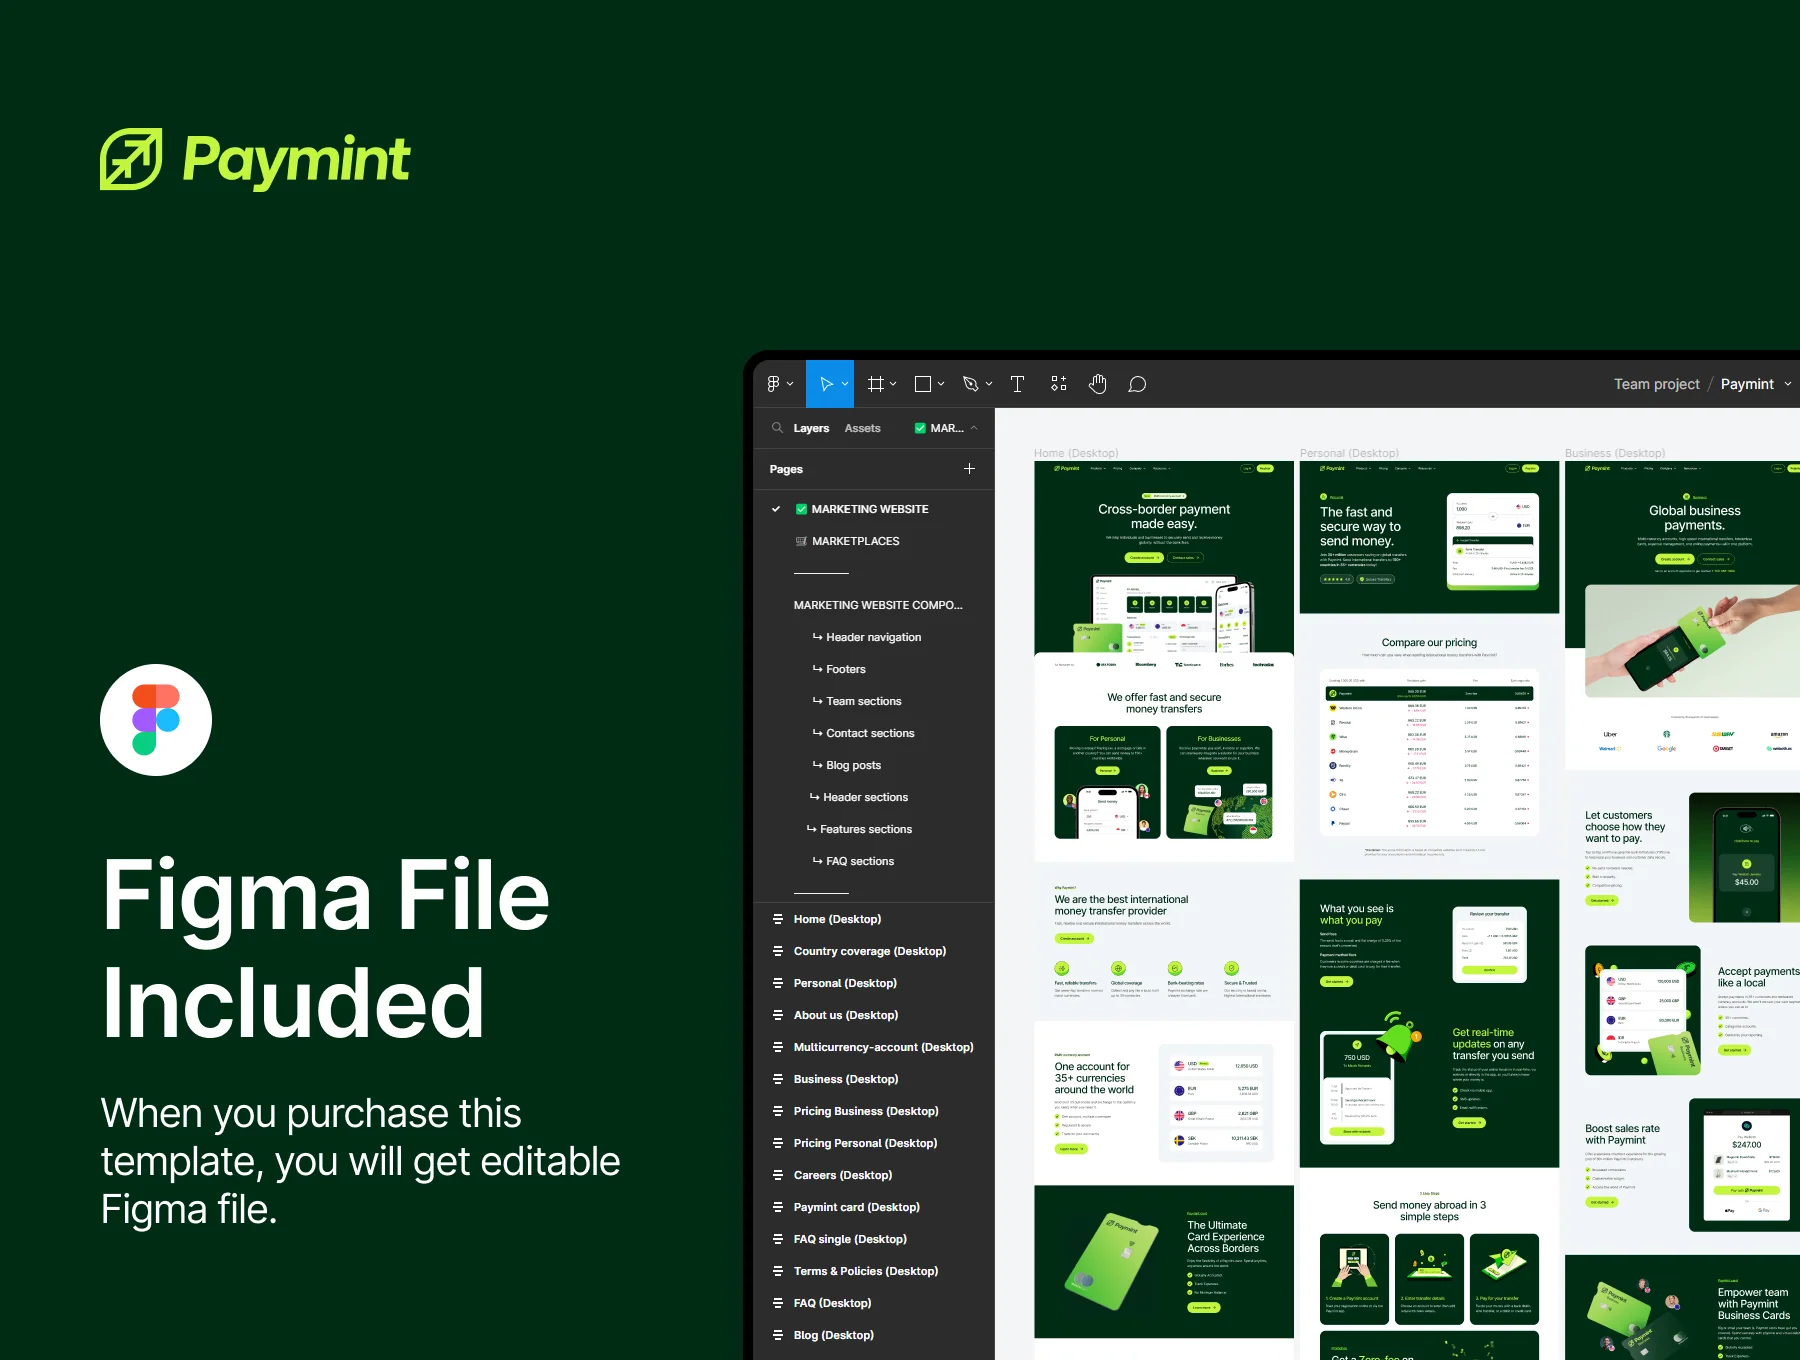Click frame icon beside Personal (Desktop)
The image size is (1800, 1360).
(777, 983)
